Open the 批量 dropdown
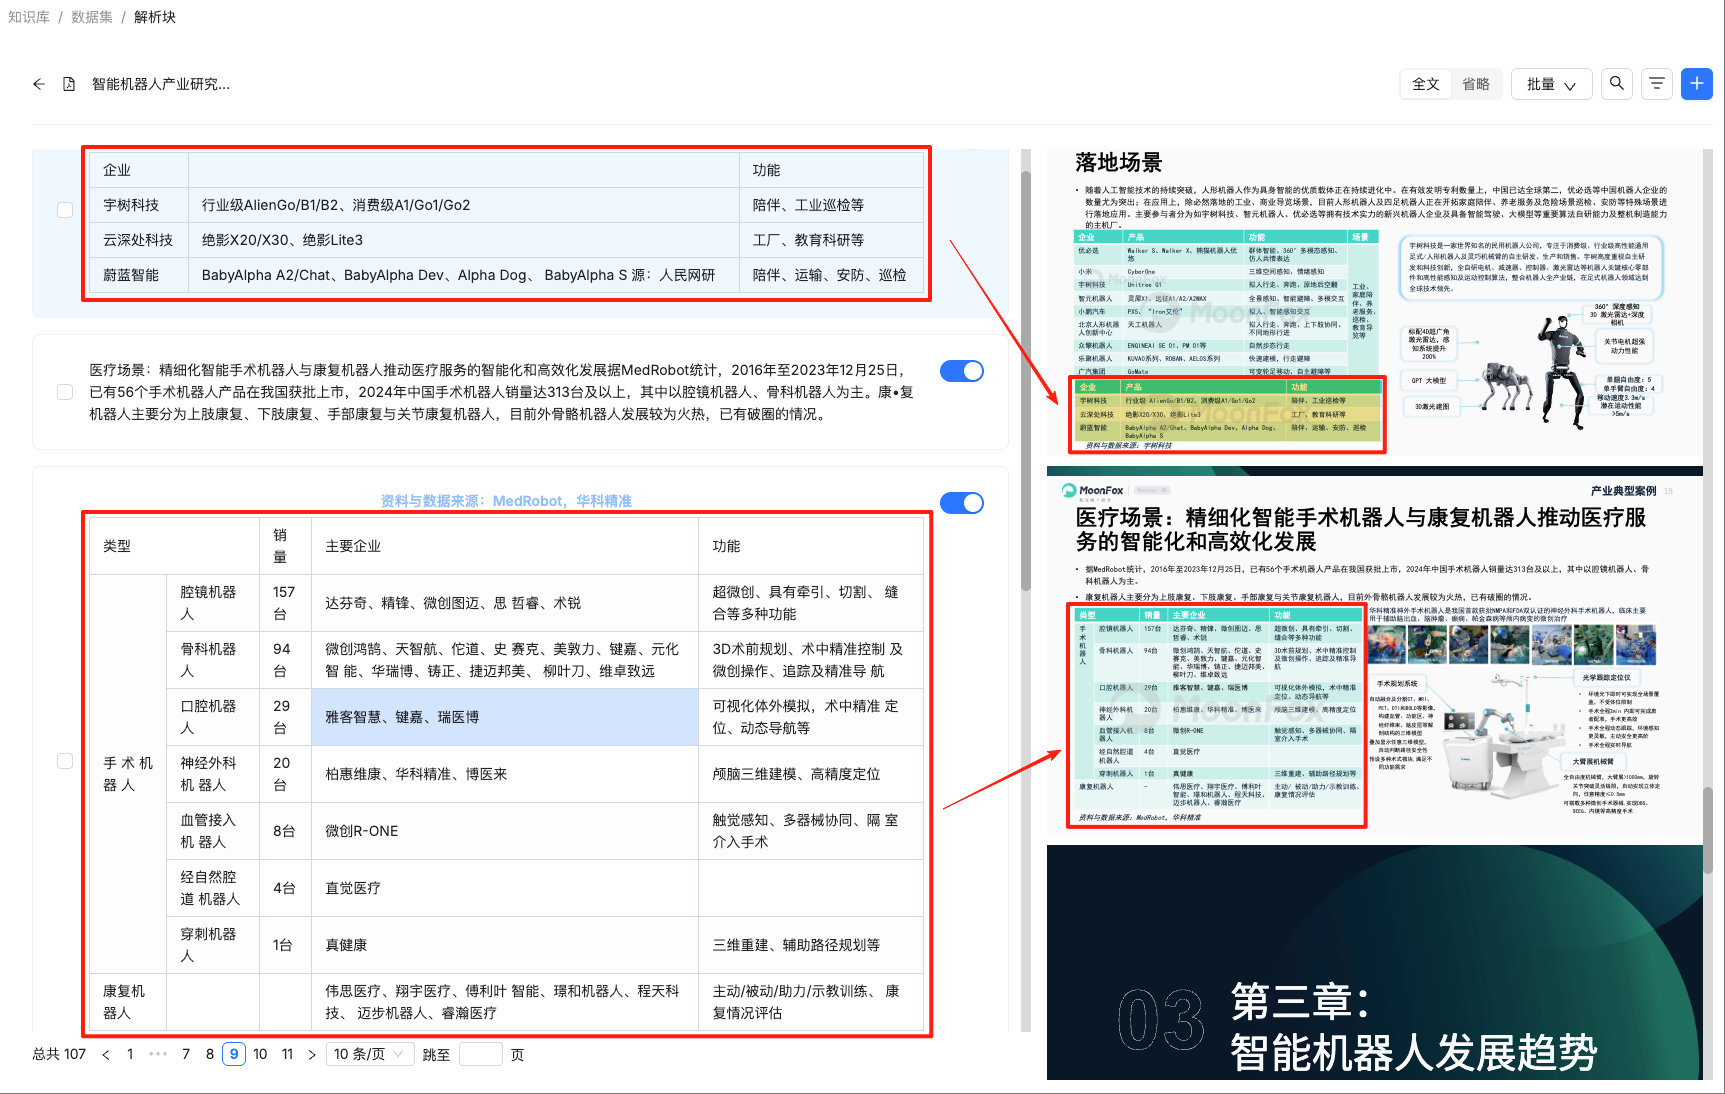 point(1551,84)
